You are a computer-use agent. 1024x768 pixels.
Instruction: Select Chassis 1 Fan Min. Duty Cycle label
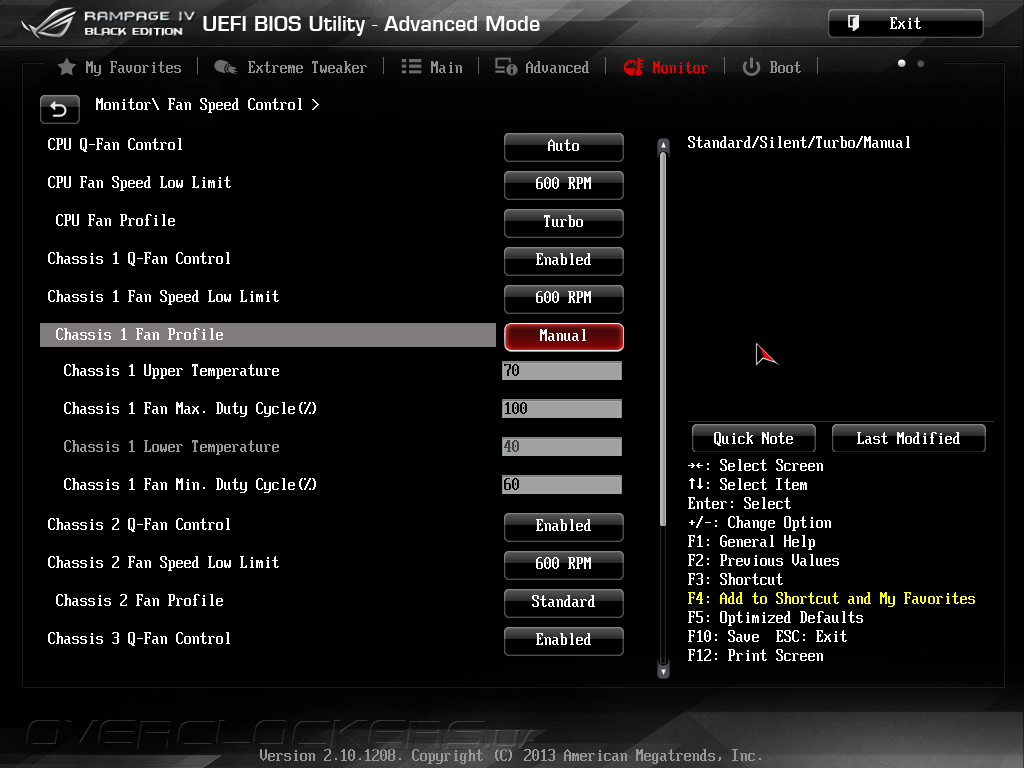190,485
